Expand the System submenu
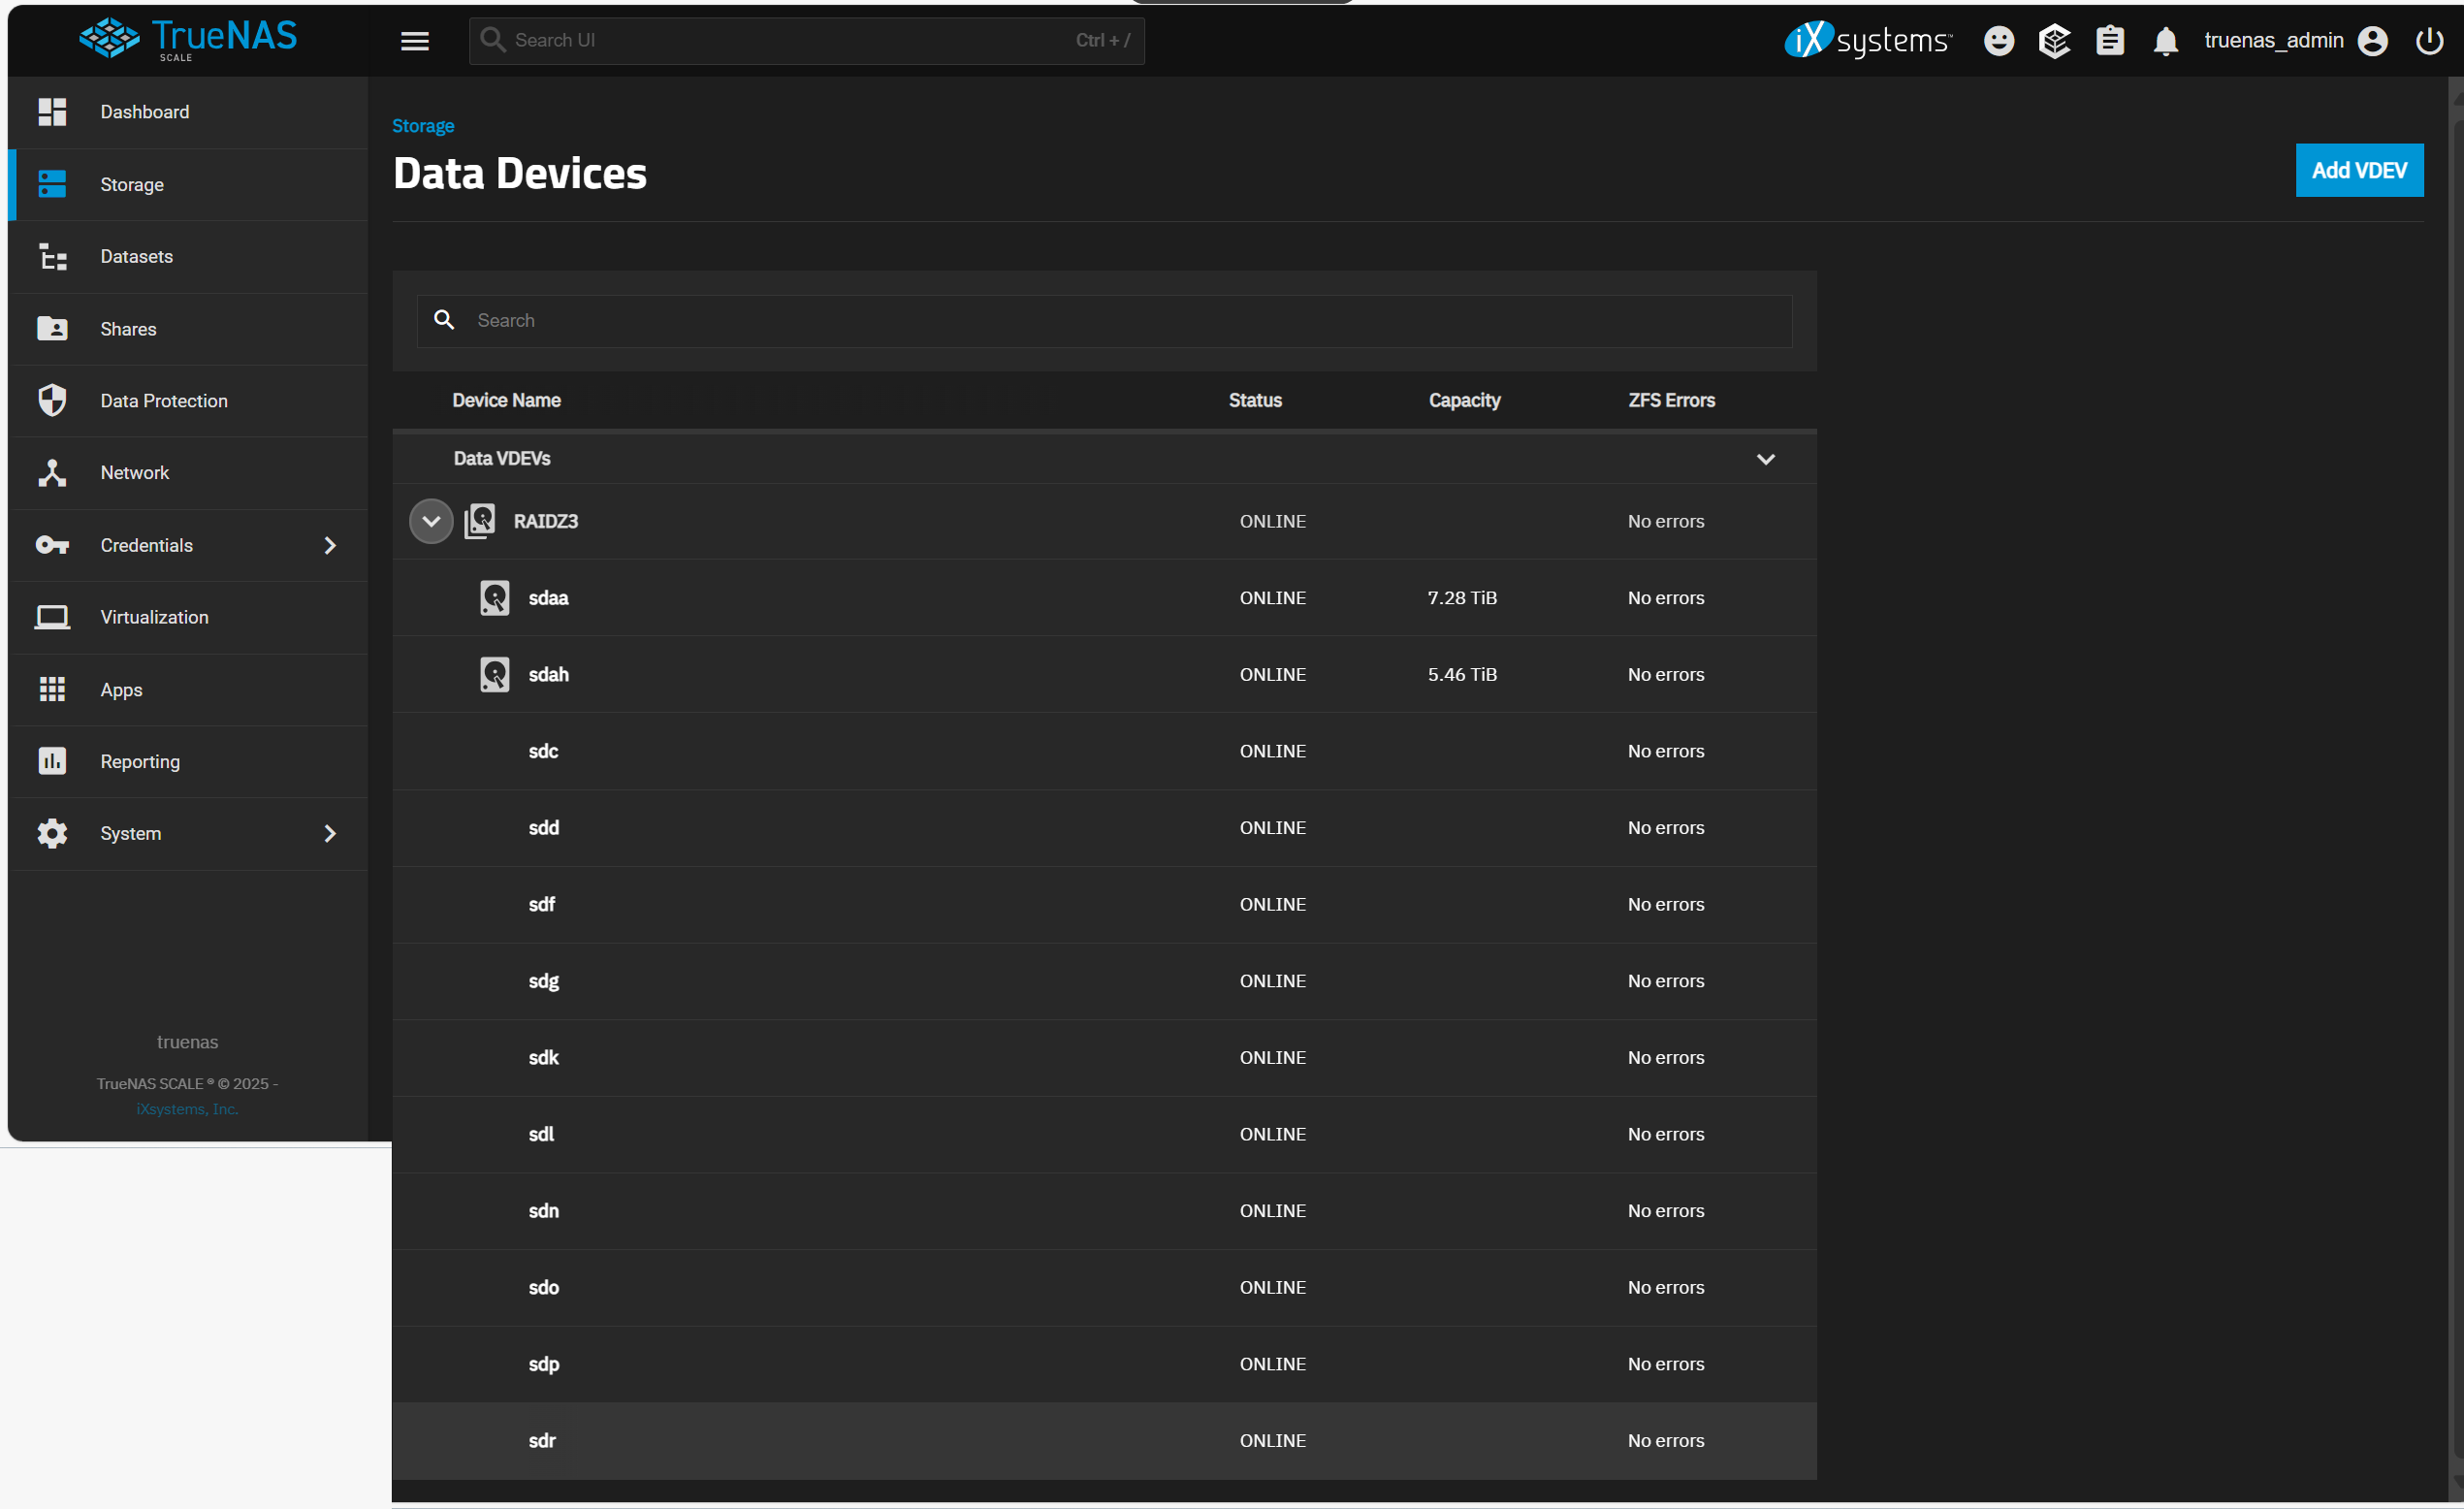This screenshot has height=1509, width=2464. pos(330,833)
